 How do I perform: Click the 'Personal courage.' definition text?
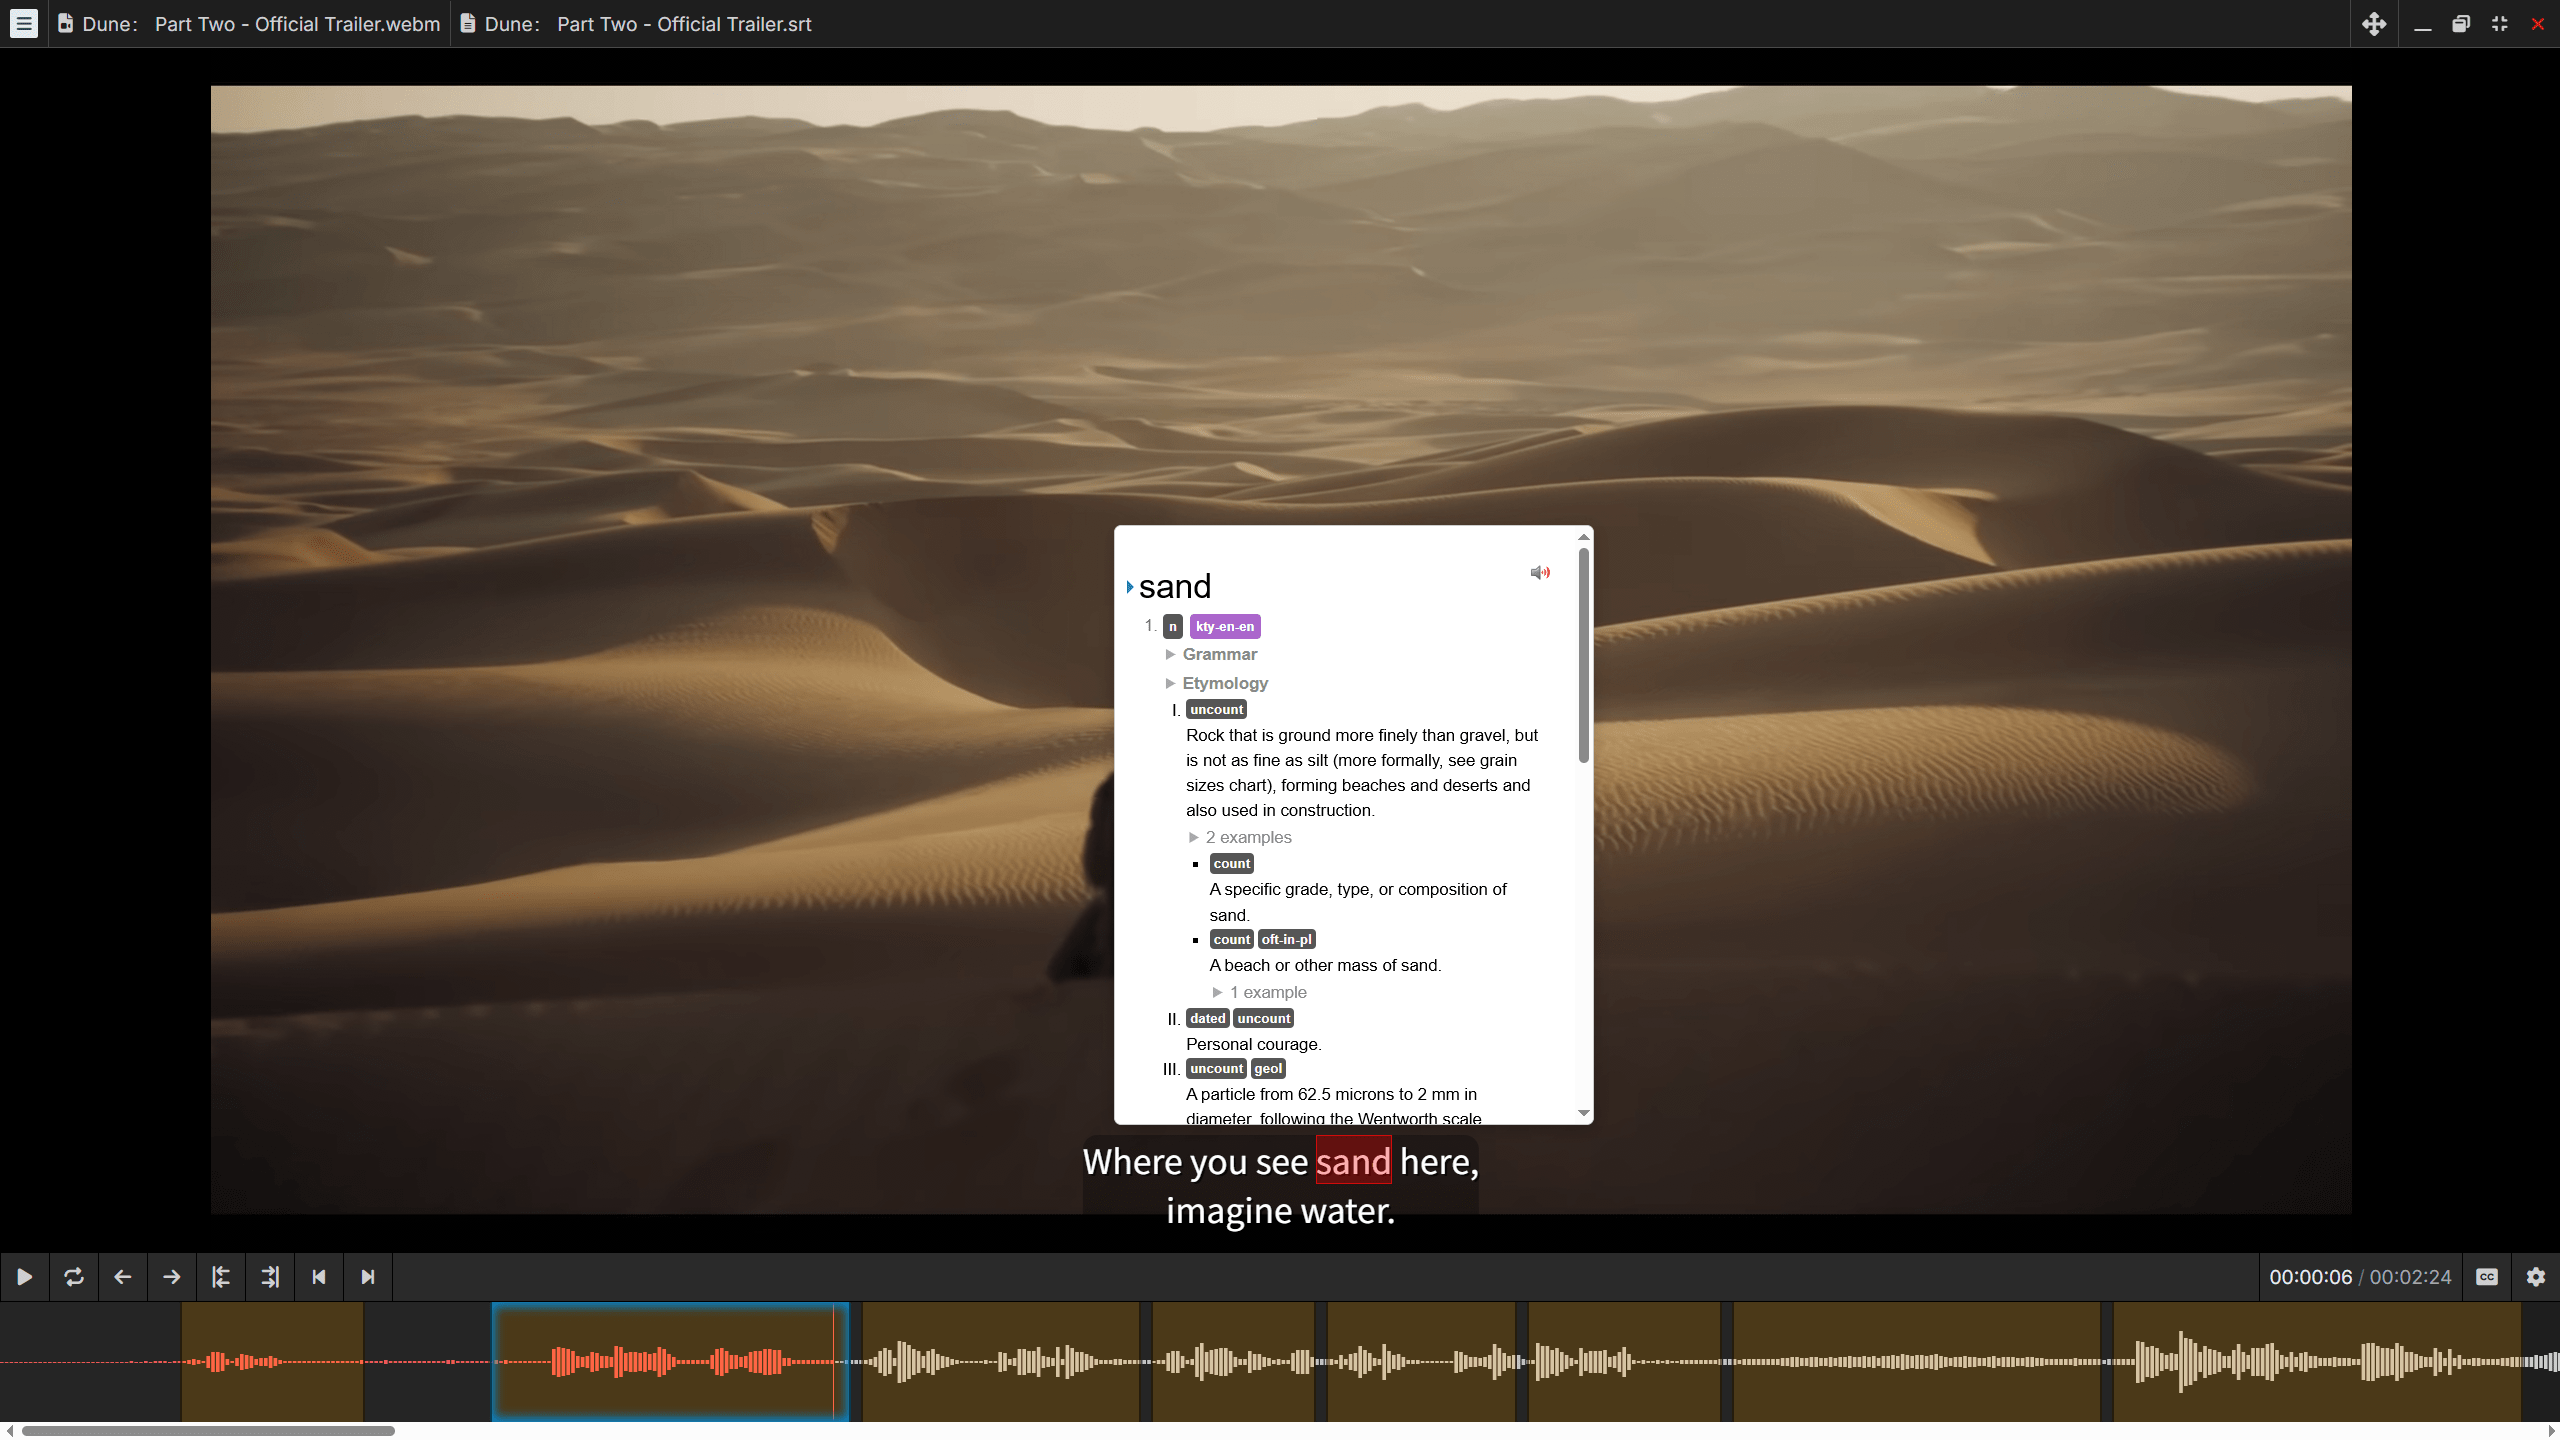pos(1253,1044)
